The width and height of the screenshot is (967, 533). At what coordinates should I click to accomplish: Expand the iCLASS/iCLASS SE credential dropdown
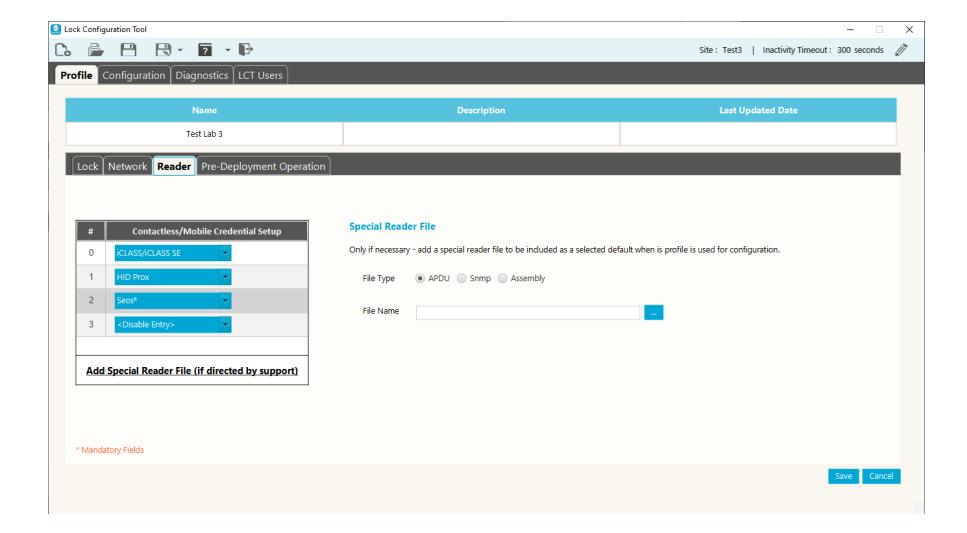click(225, 253)
